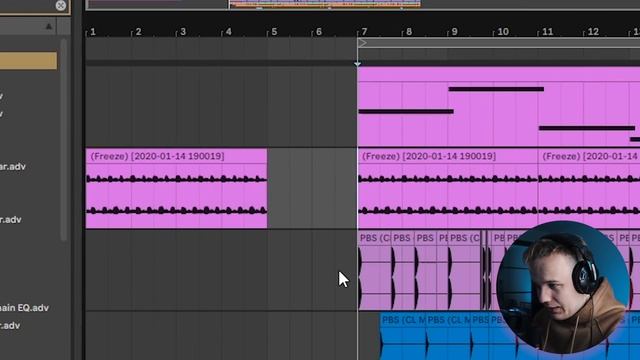
Task: Select the Freeze audio clip starting at bar 1
Action: pos(176,188)
